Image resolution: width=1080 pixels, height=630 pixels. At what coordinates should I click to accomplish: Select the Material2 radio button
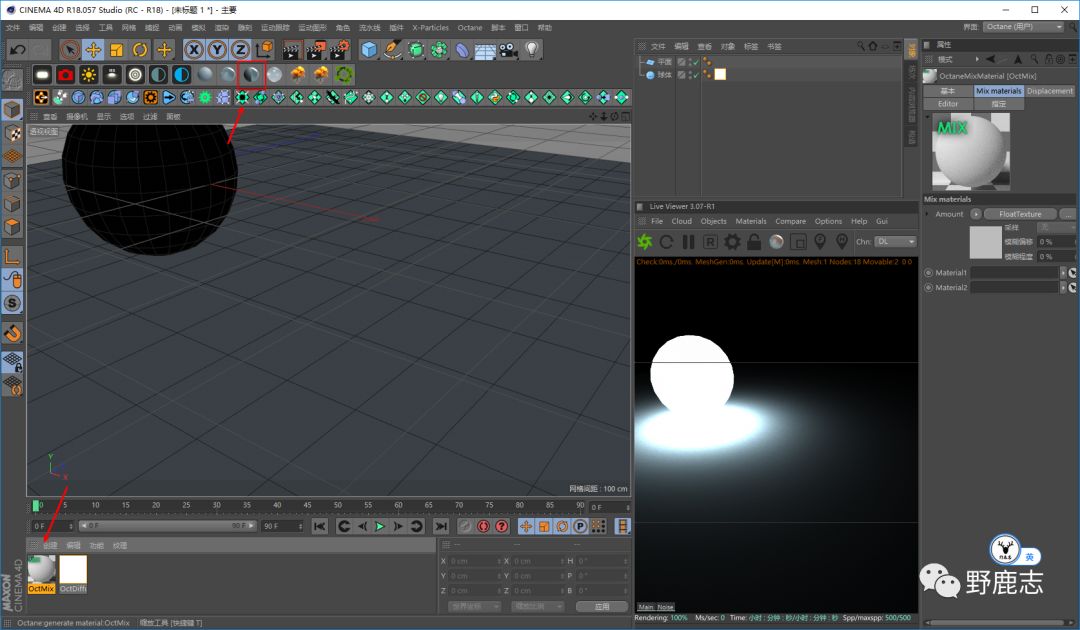(x=928, y=287)
